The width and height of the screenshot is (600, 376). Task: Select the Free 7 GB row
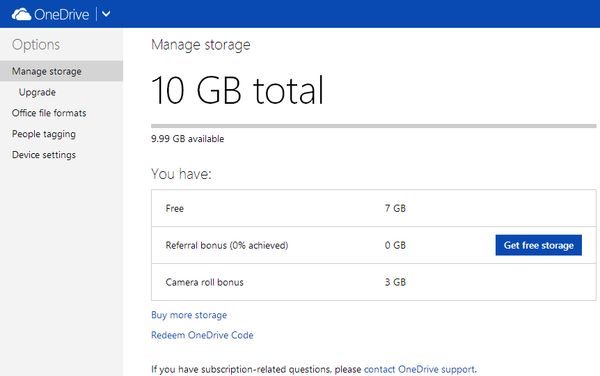click(373, 208)
